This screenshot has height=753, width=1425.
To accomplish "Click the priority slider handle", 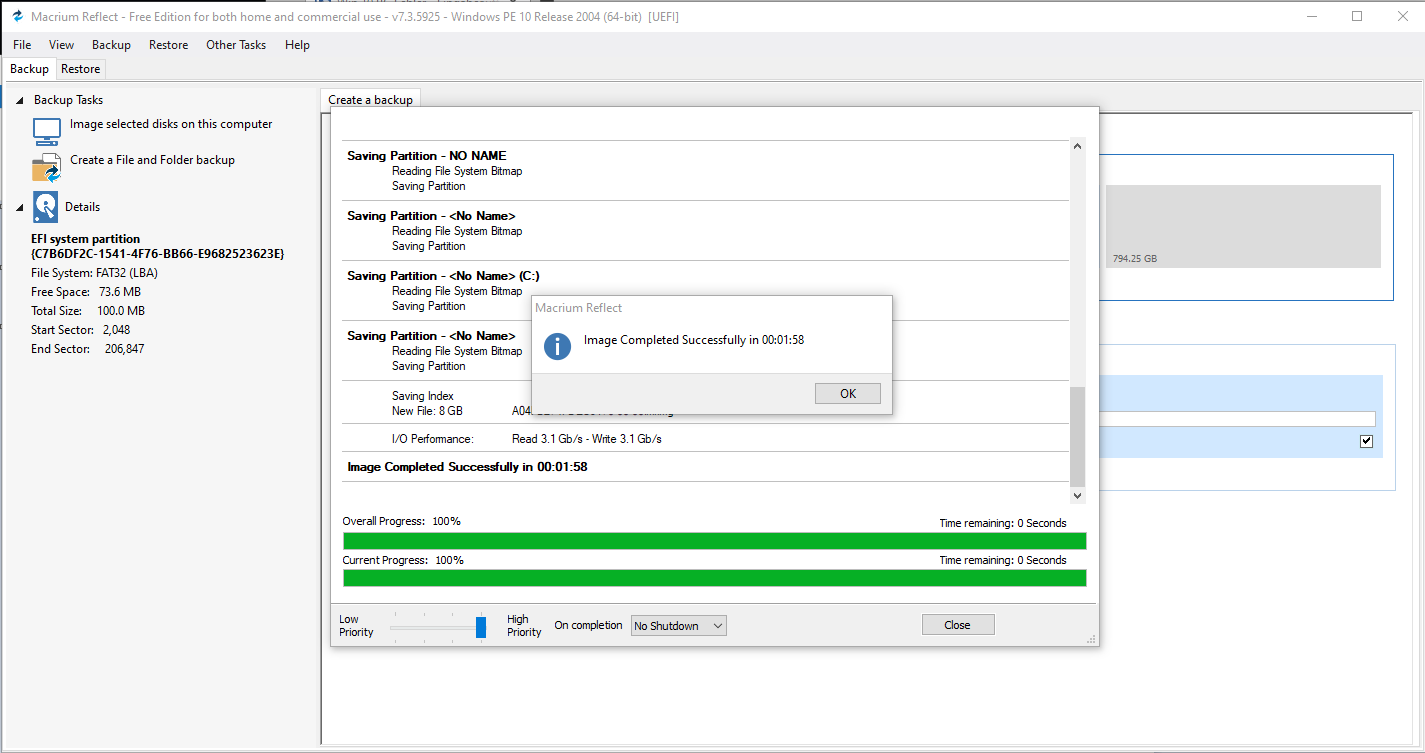I will [481, 627].
